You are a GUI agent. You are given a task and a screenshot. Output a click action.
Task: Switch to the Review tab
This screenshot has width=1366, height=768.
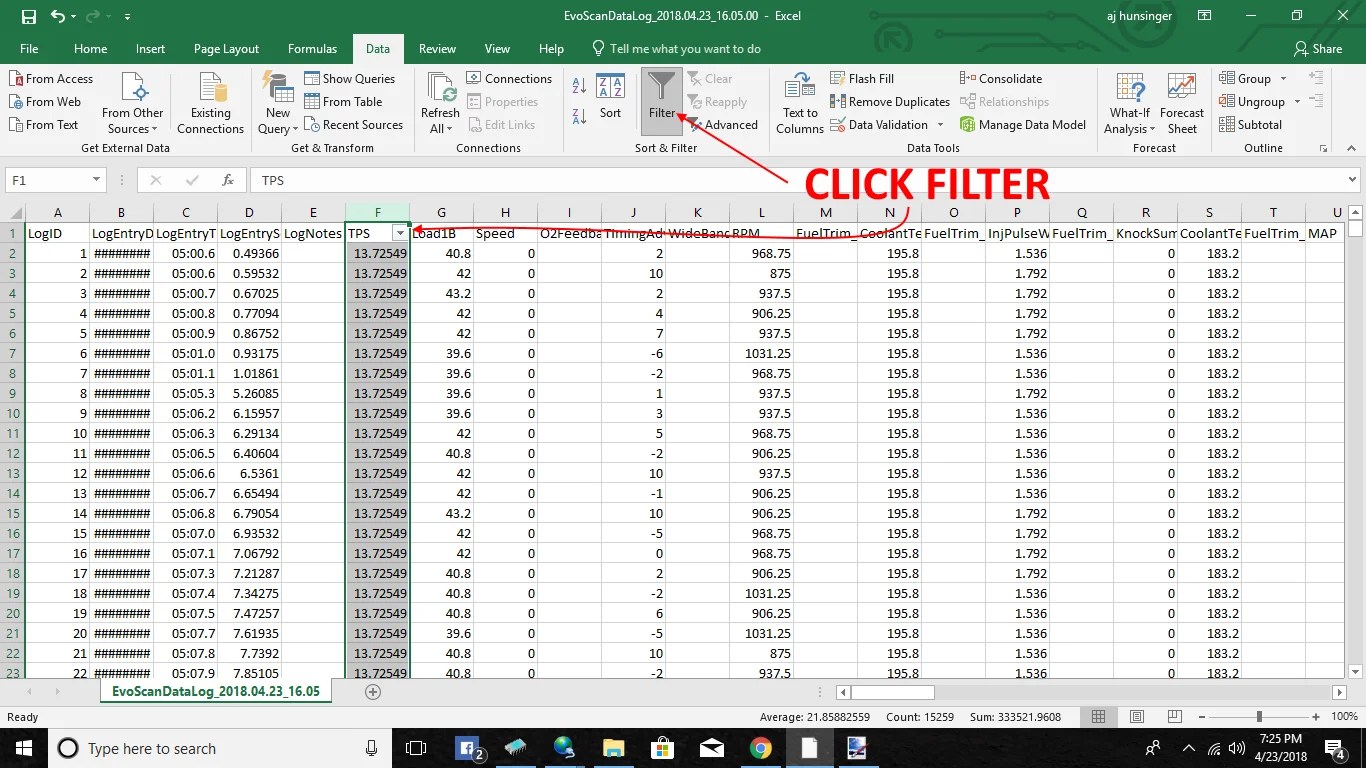point(437,49)
